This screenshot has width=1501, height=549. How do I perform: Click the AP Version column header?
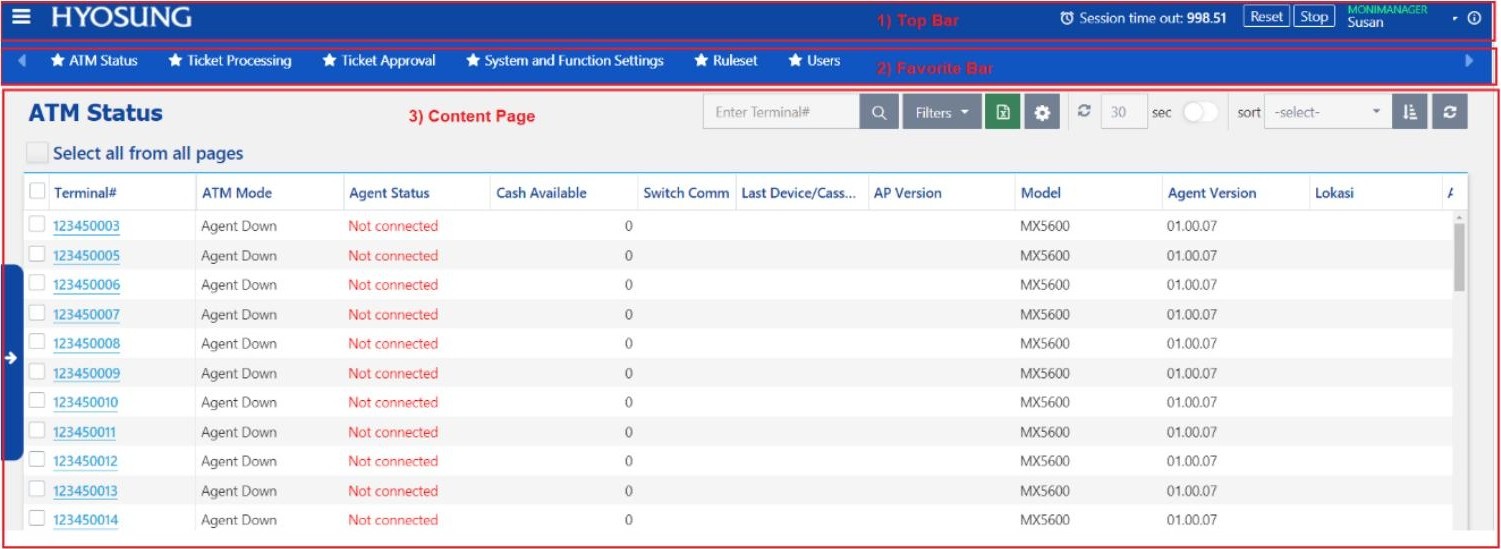[908, 193]
